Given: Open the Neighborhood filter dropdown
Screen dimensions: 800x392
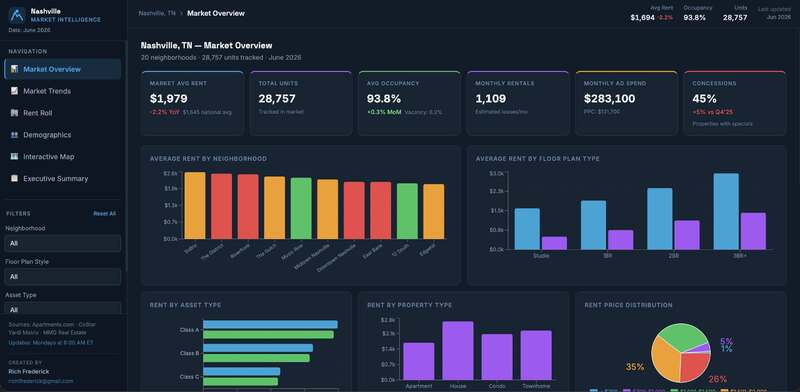Looking at the screenshot, I should [63, 243].
